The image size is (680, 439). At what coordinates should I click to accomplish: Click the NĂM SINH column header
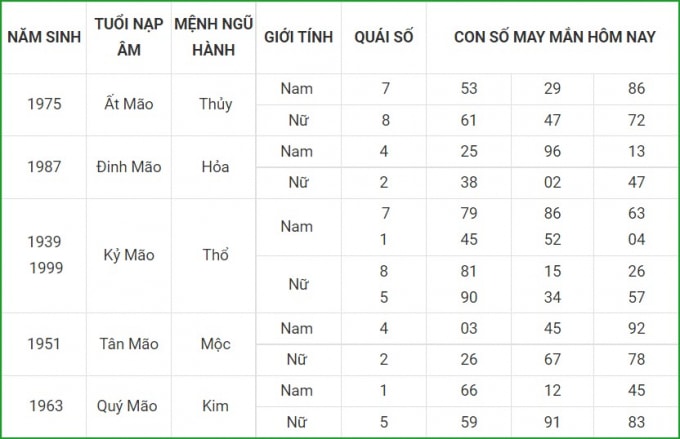(x=44, y=37)
